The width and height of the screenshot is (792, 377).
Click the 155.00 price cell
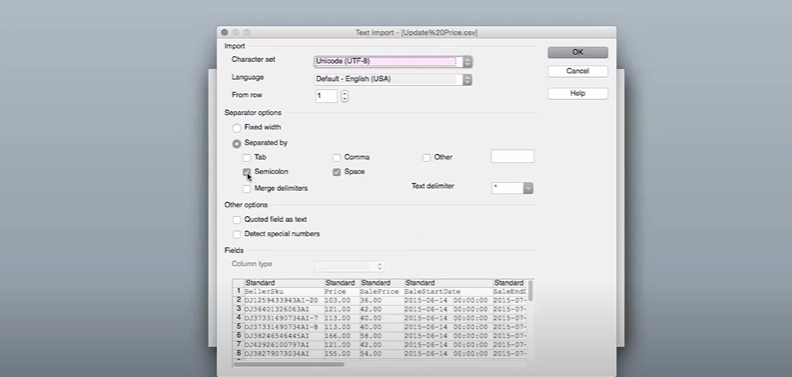click(341, 354)
